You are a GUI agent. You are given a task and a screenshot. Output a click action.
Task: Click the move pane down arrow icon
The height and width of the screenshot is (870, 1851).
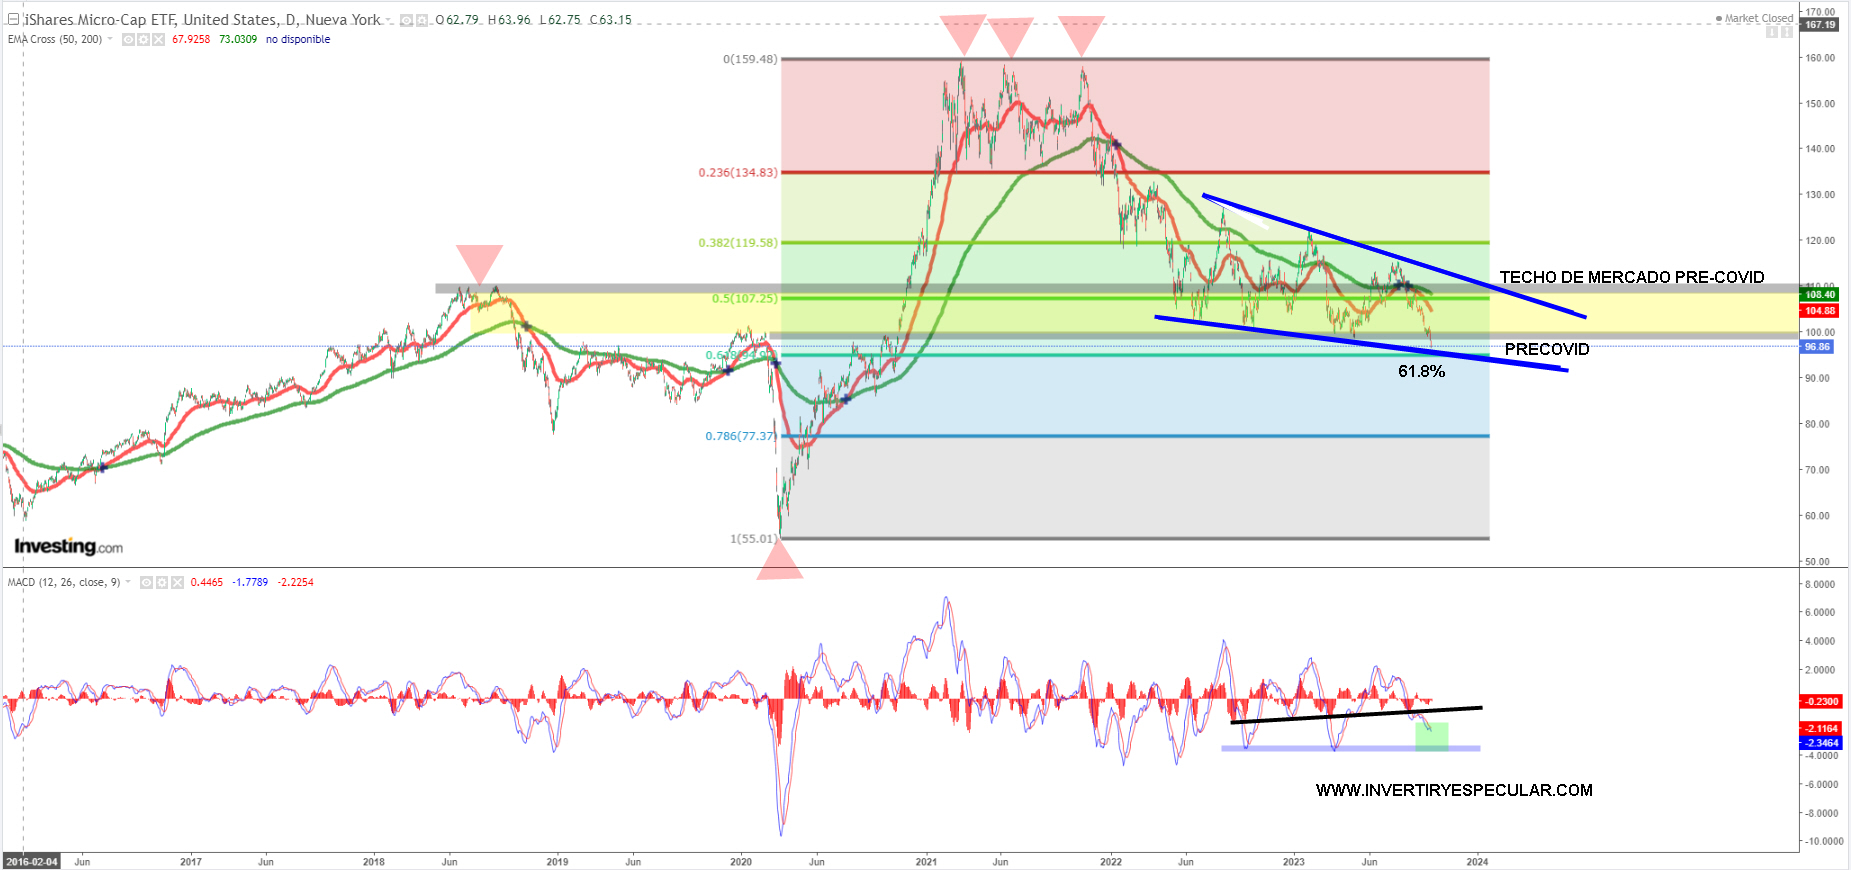point(1772,32)
